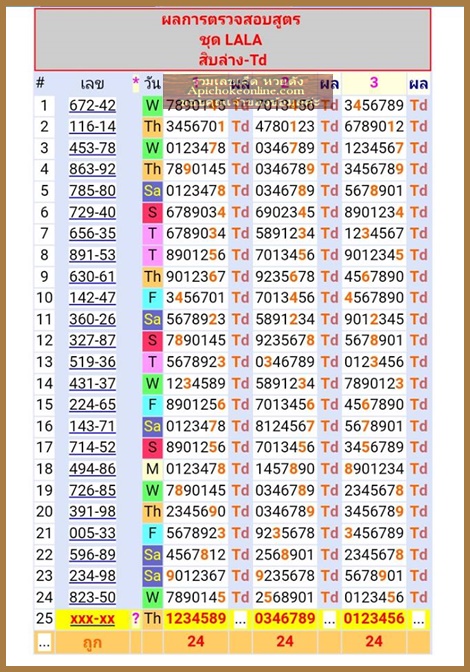Click the 823-50 number link
Viewport: 470px width, 672px height.
(93, 597)
